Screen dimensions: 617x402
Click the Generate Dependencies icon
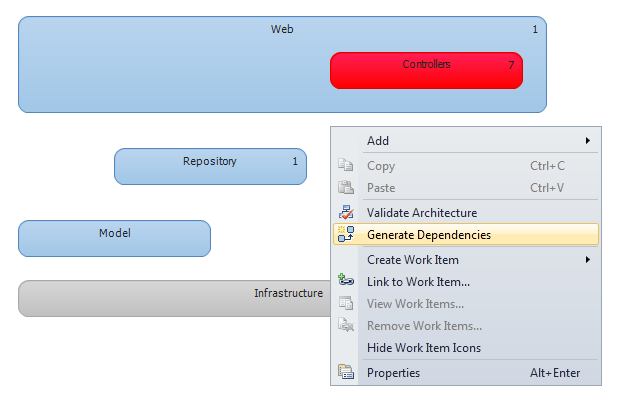click(x=346, y=234)
